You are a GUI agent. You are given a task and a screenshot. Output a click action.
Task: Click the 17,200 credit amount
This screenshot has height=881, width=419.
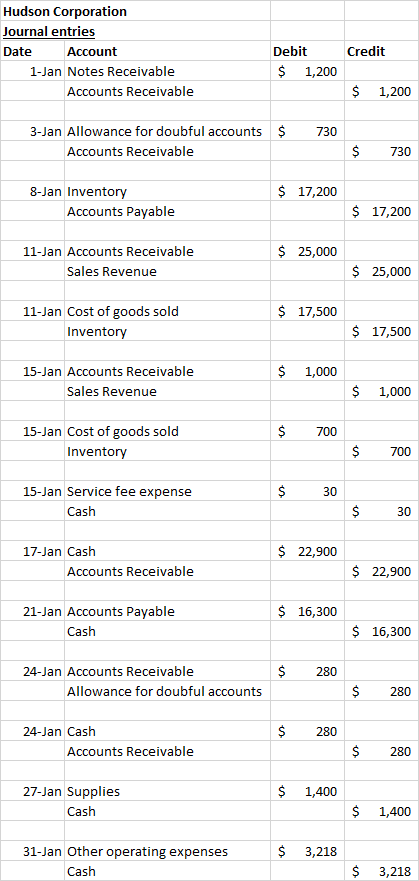(x=381, y=212)
